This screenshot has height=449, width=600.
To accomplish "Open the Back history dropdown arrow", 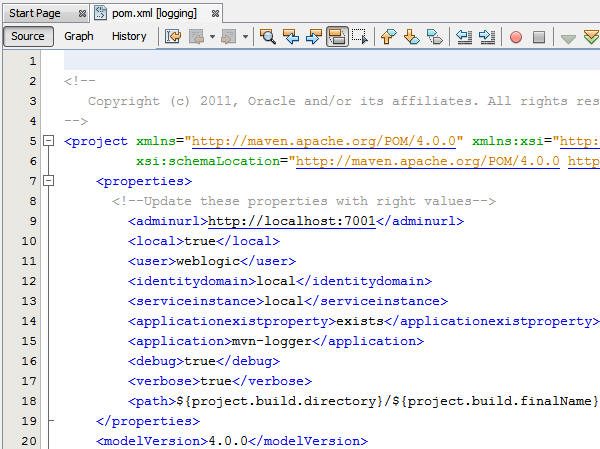I will pos(212,37).
